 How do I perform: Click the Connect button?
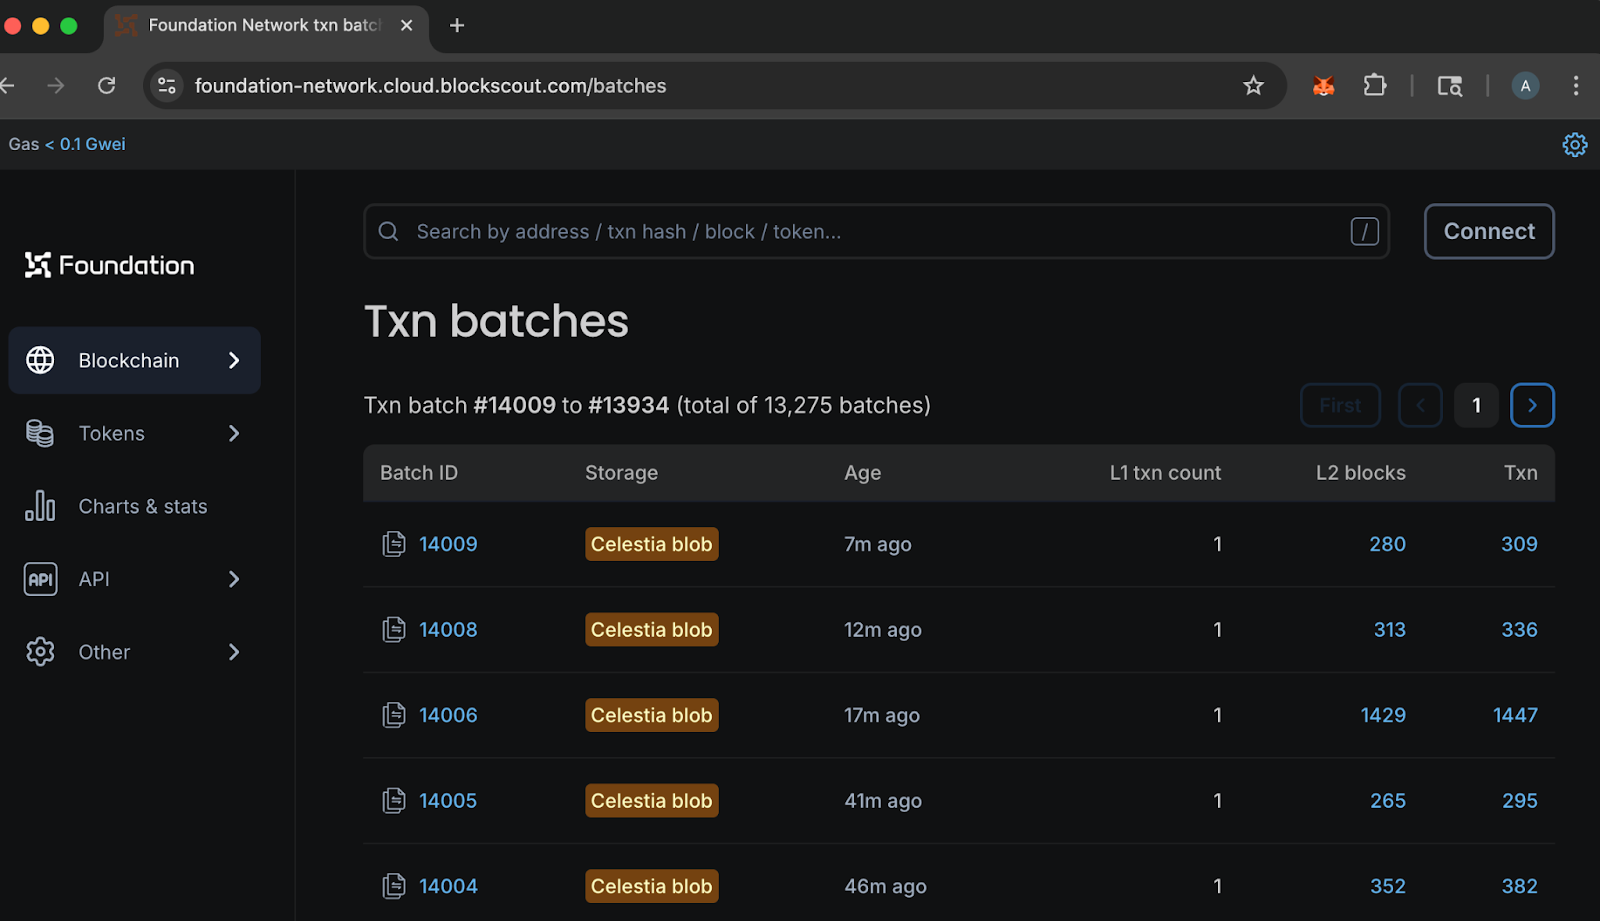(x=1488, y=231)
